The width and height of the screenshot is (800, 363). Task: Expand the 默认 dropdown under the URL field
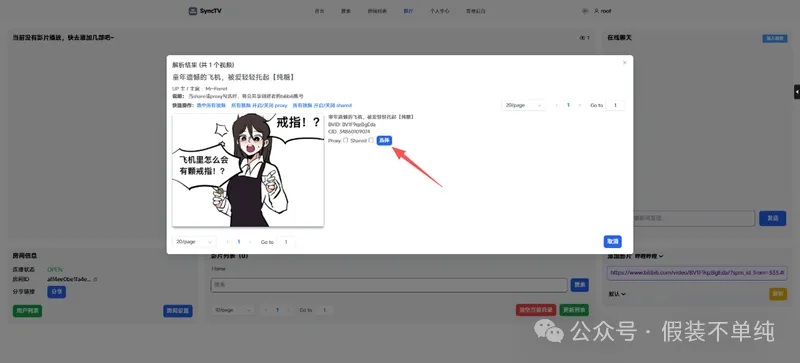pyautogui.click(x=617, y=294)
